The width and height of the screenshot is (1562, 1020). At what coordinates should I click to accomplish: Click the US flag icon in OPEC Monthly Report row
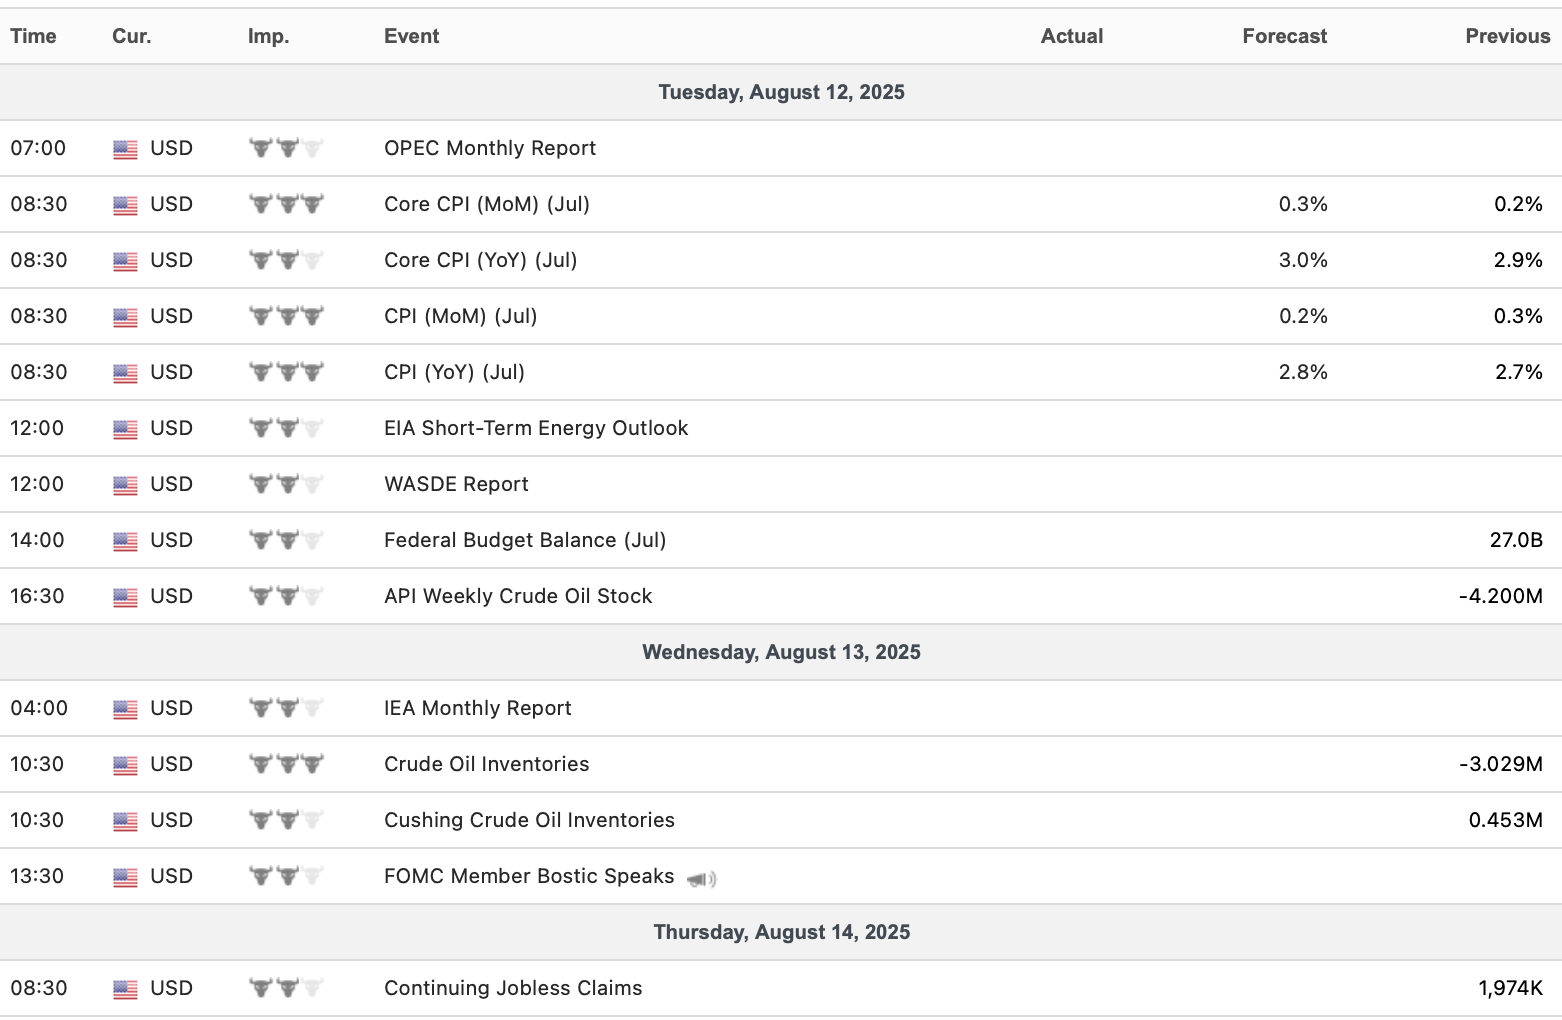click(x=125, y=149)
